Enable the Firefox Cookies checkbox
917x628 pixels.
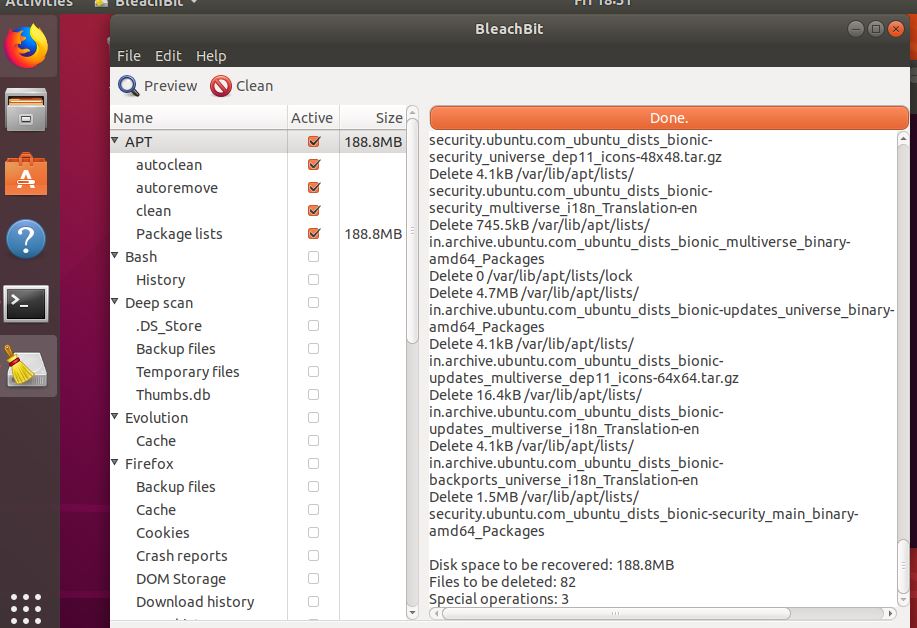(313, 532)
